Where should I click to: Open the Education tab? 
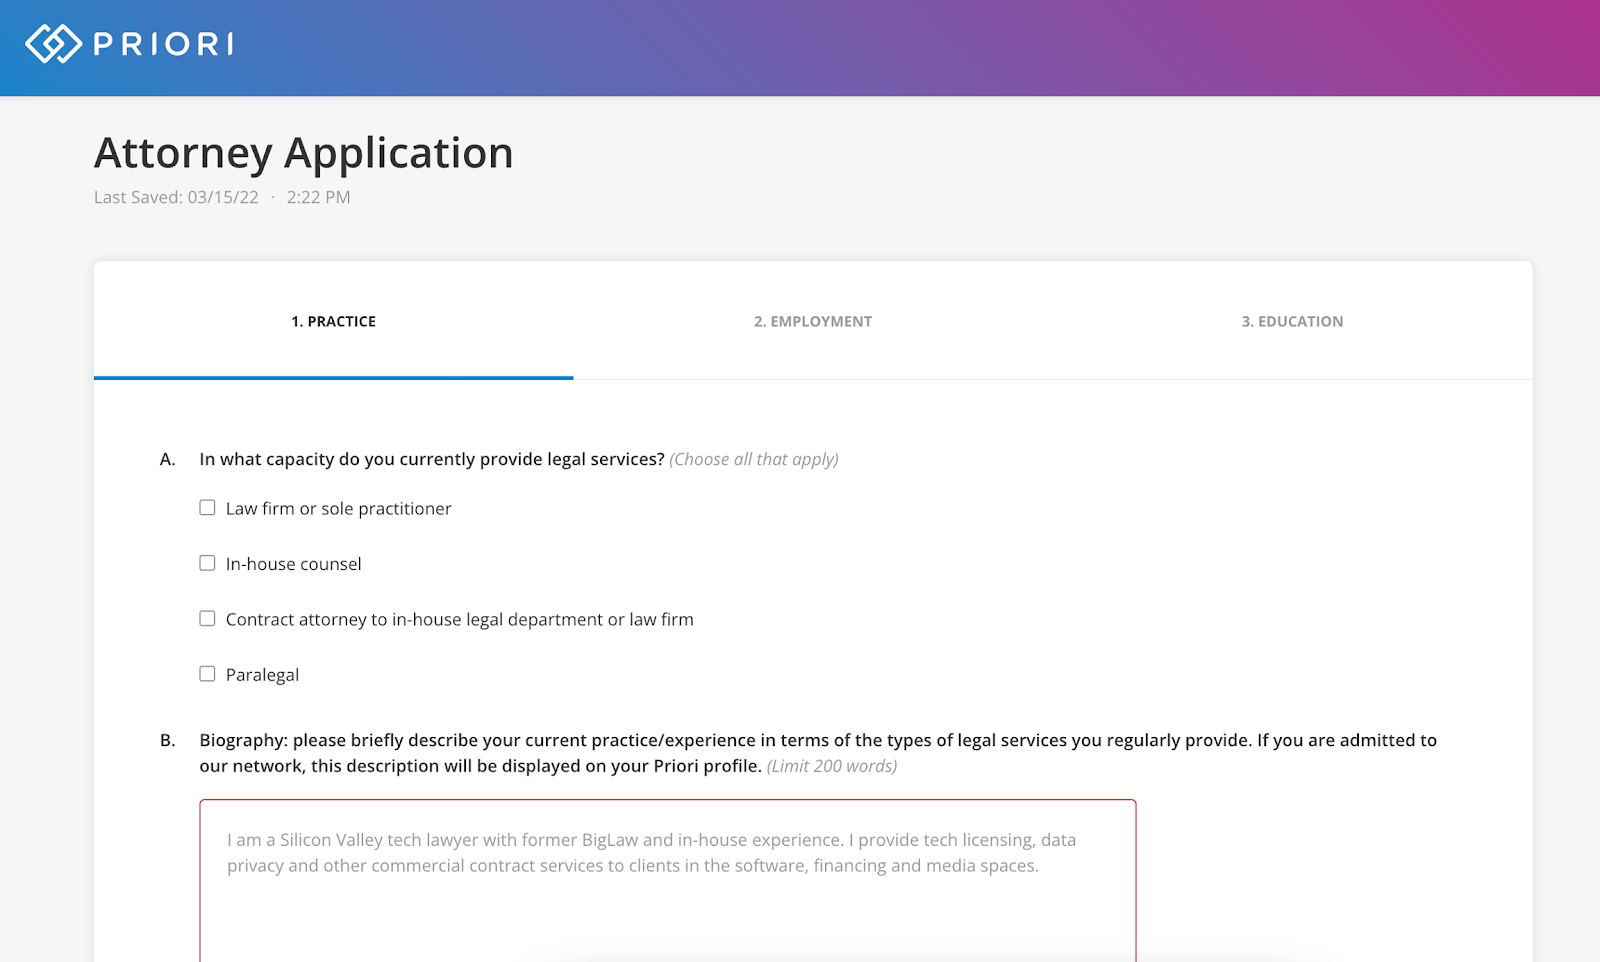[1292, 321]
